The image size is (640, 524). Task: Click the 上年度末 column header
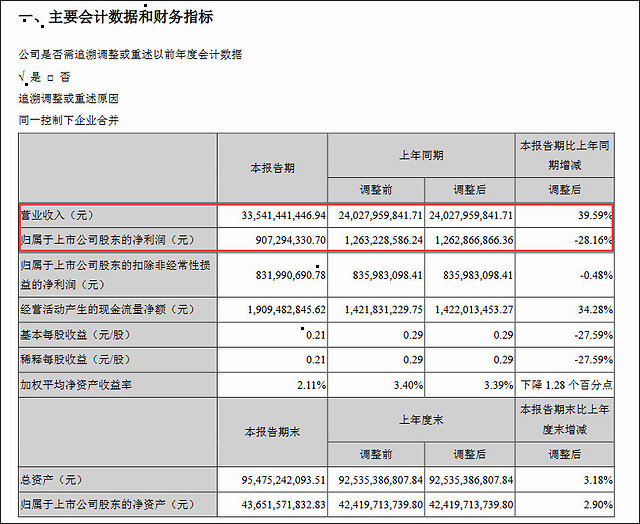pos(421,420)
